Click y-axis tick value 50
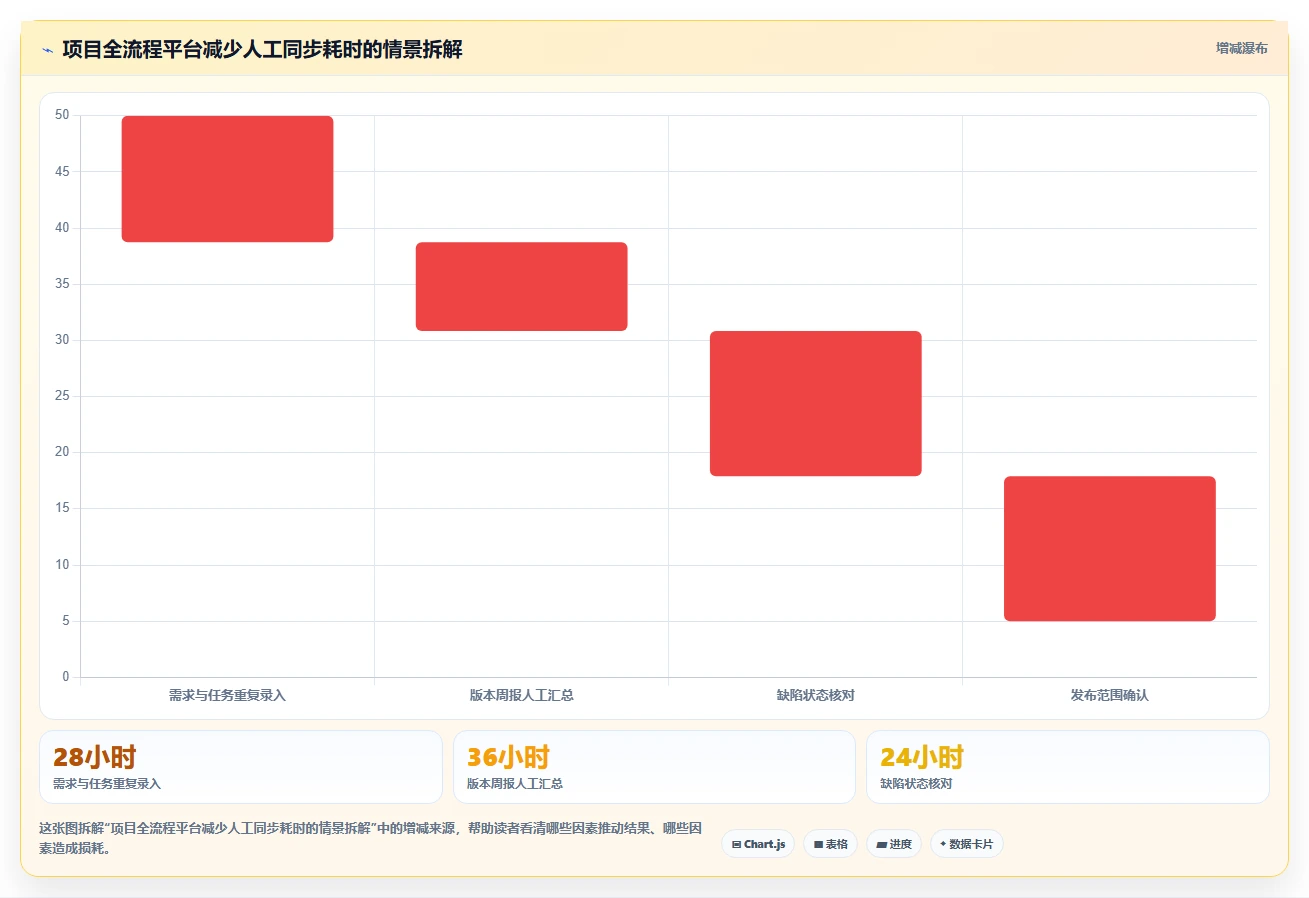Image resolution: width=1309 pixels, height=898 pixels. coord(63,115)
